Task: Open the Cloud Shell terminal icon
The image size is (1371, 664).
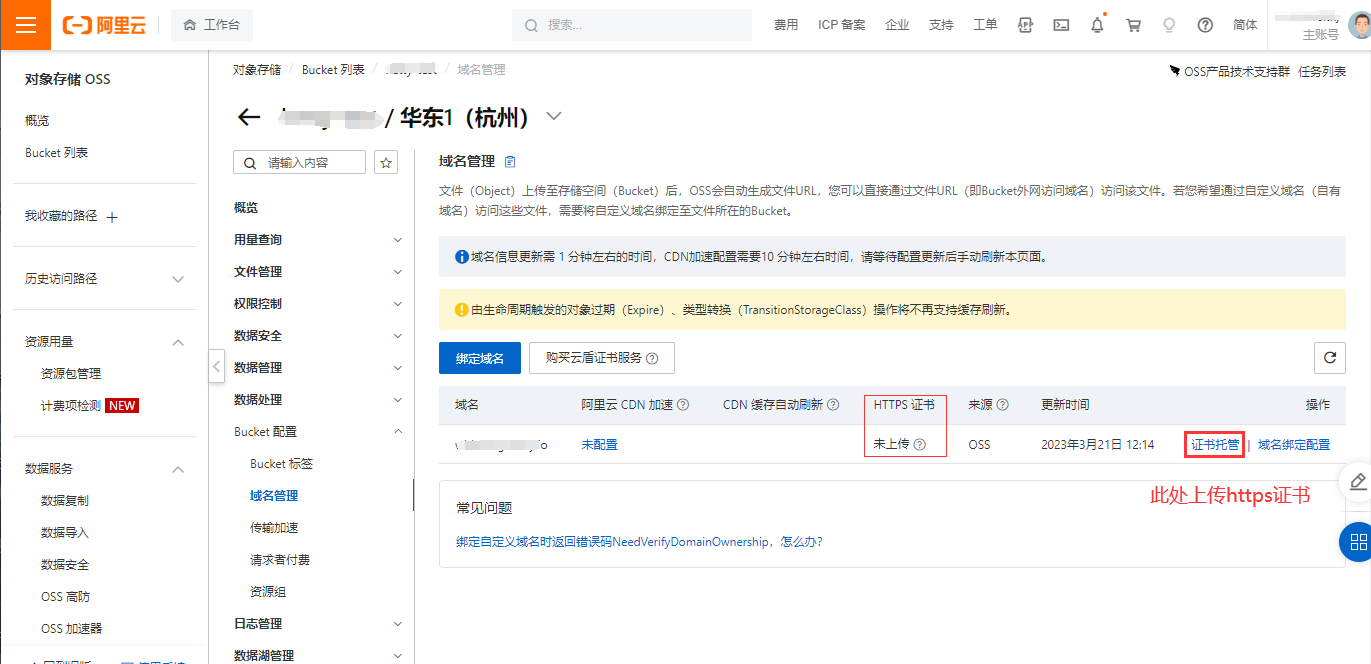Action: click(x=1061, y=25)
